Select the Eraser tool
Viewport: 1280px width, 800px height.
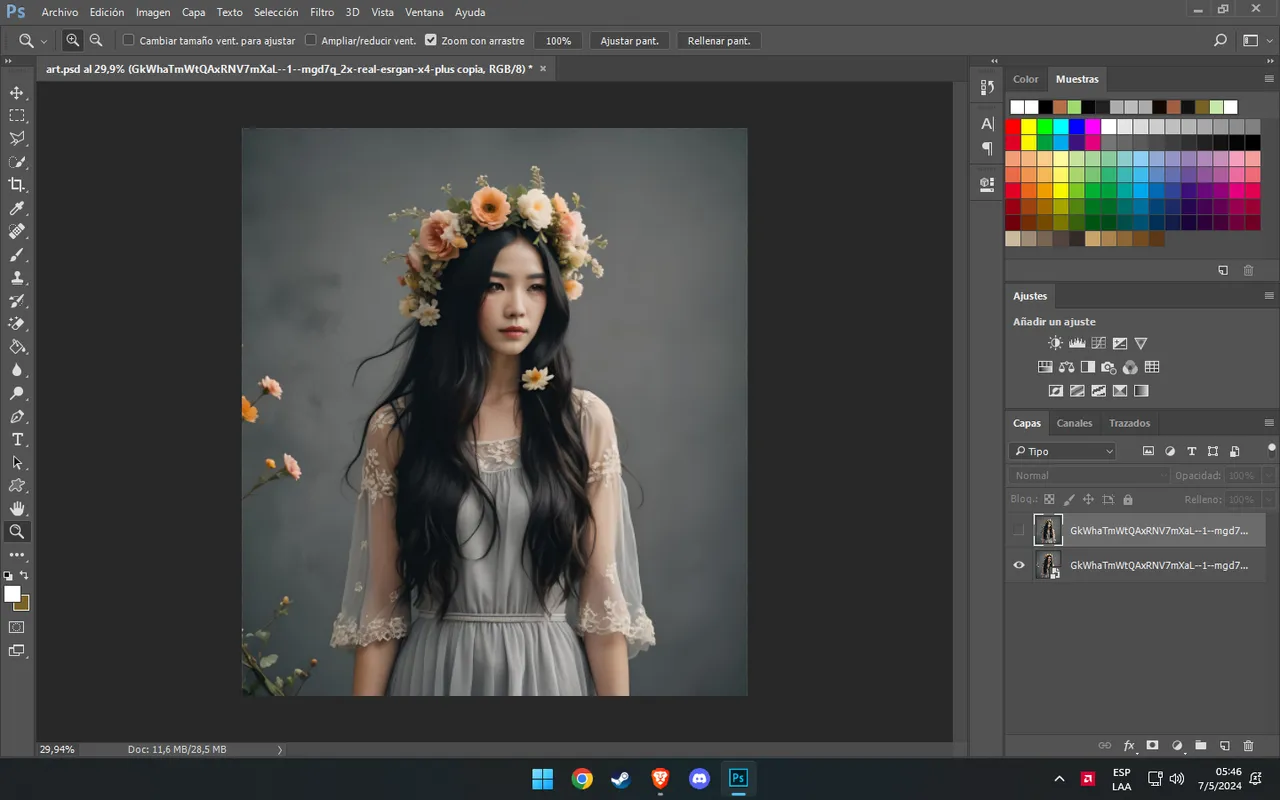click(17, 324)
